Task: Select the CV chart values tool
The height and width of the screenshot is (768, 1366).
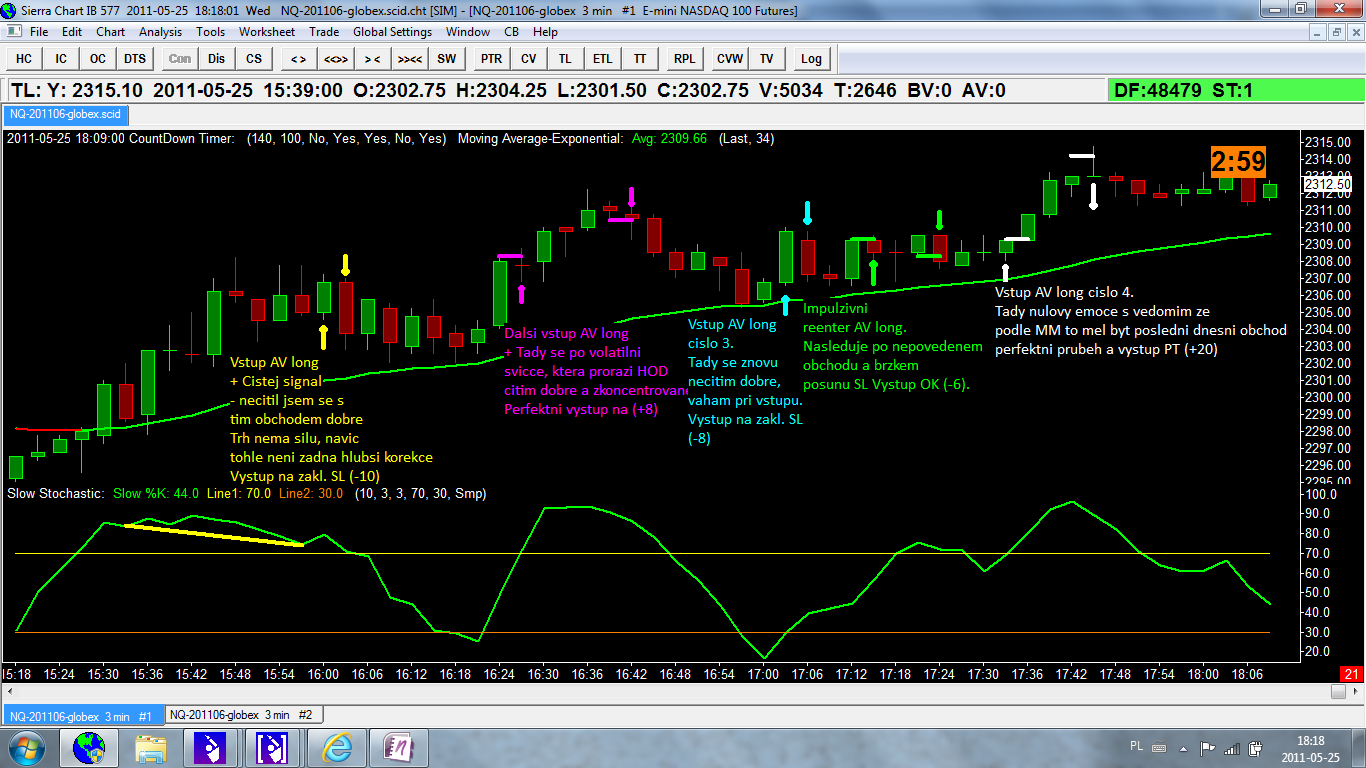Action: coord(528,59)
